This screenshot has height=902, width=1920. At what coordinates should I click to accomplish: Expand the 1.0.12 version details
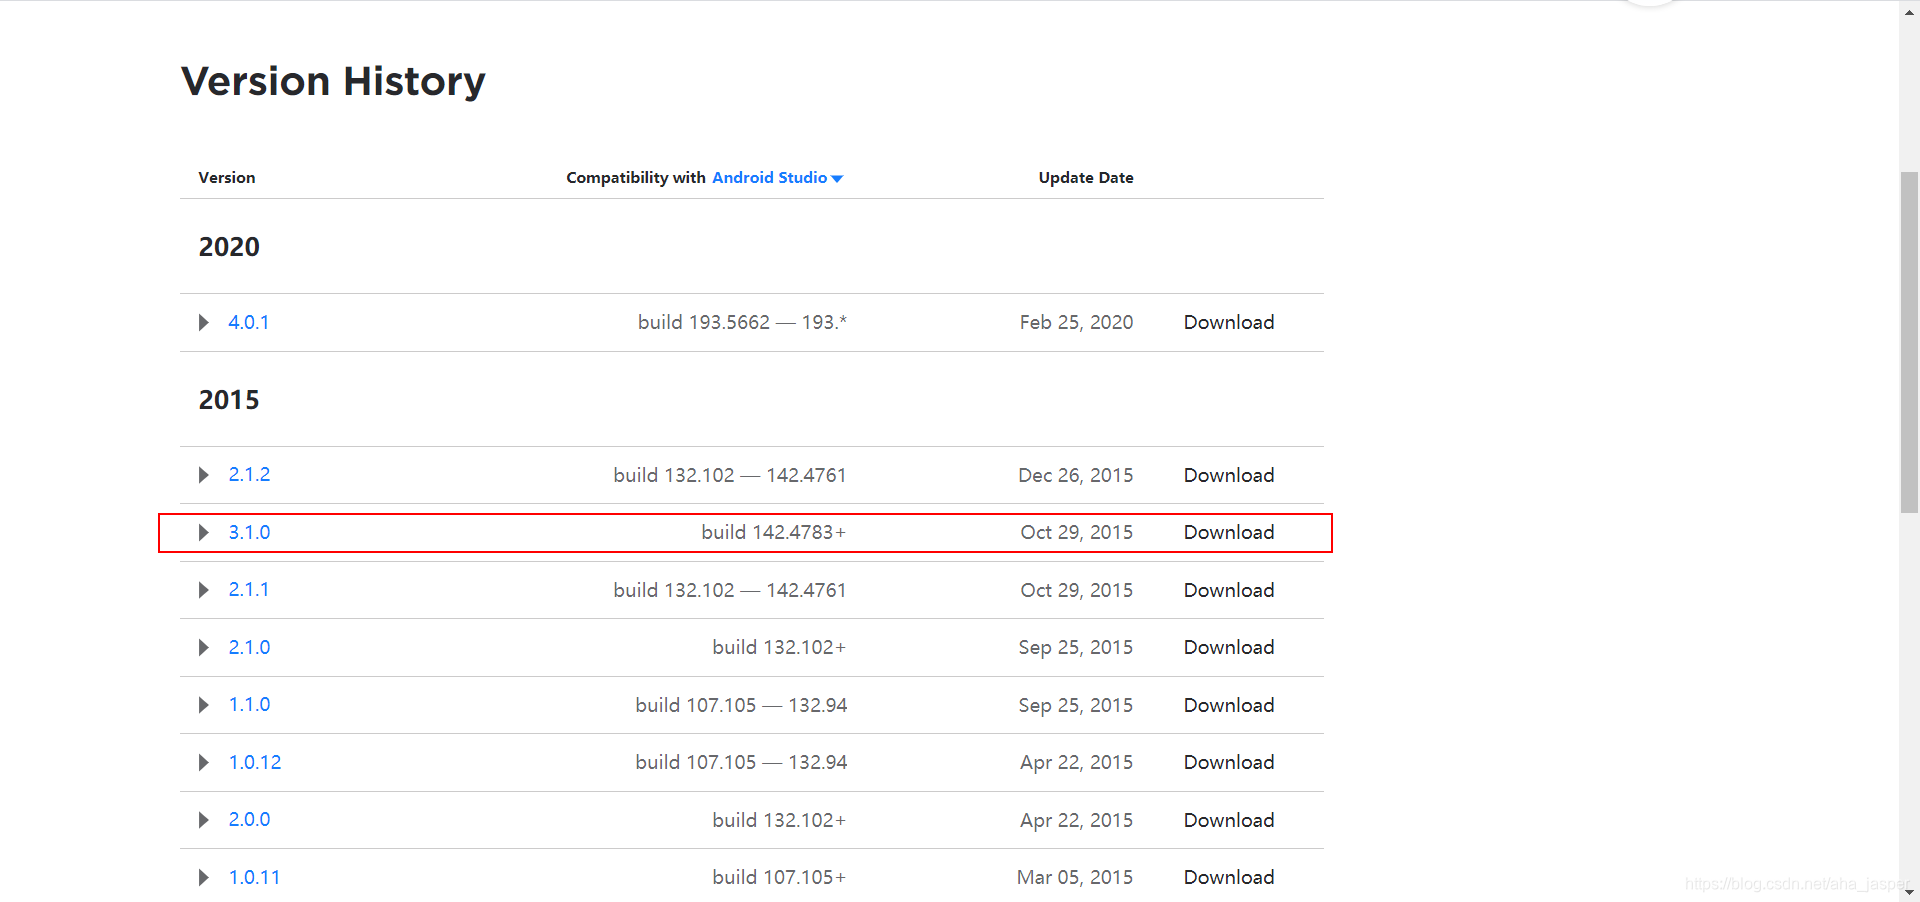(204, 762)
